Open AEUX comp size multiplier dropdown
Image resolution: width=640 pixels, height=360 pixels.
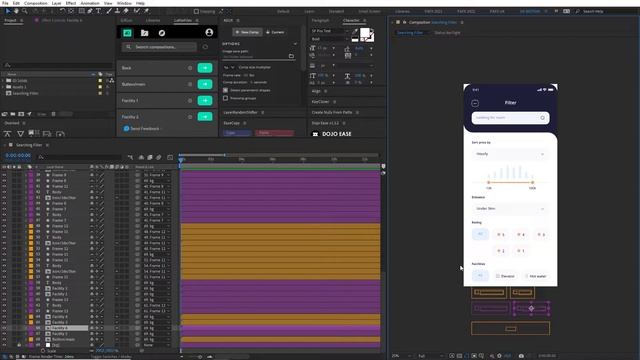[229, 67]
